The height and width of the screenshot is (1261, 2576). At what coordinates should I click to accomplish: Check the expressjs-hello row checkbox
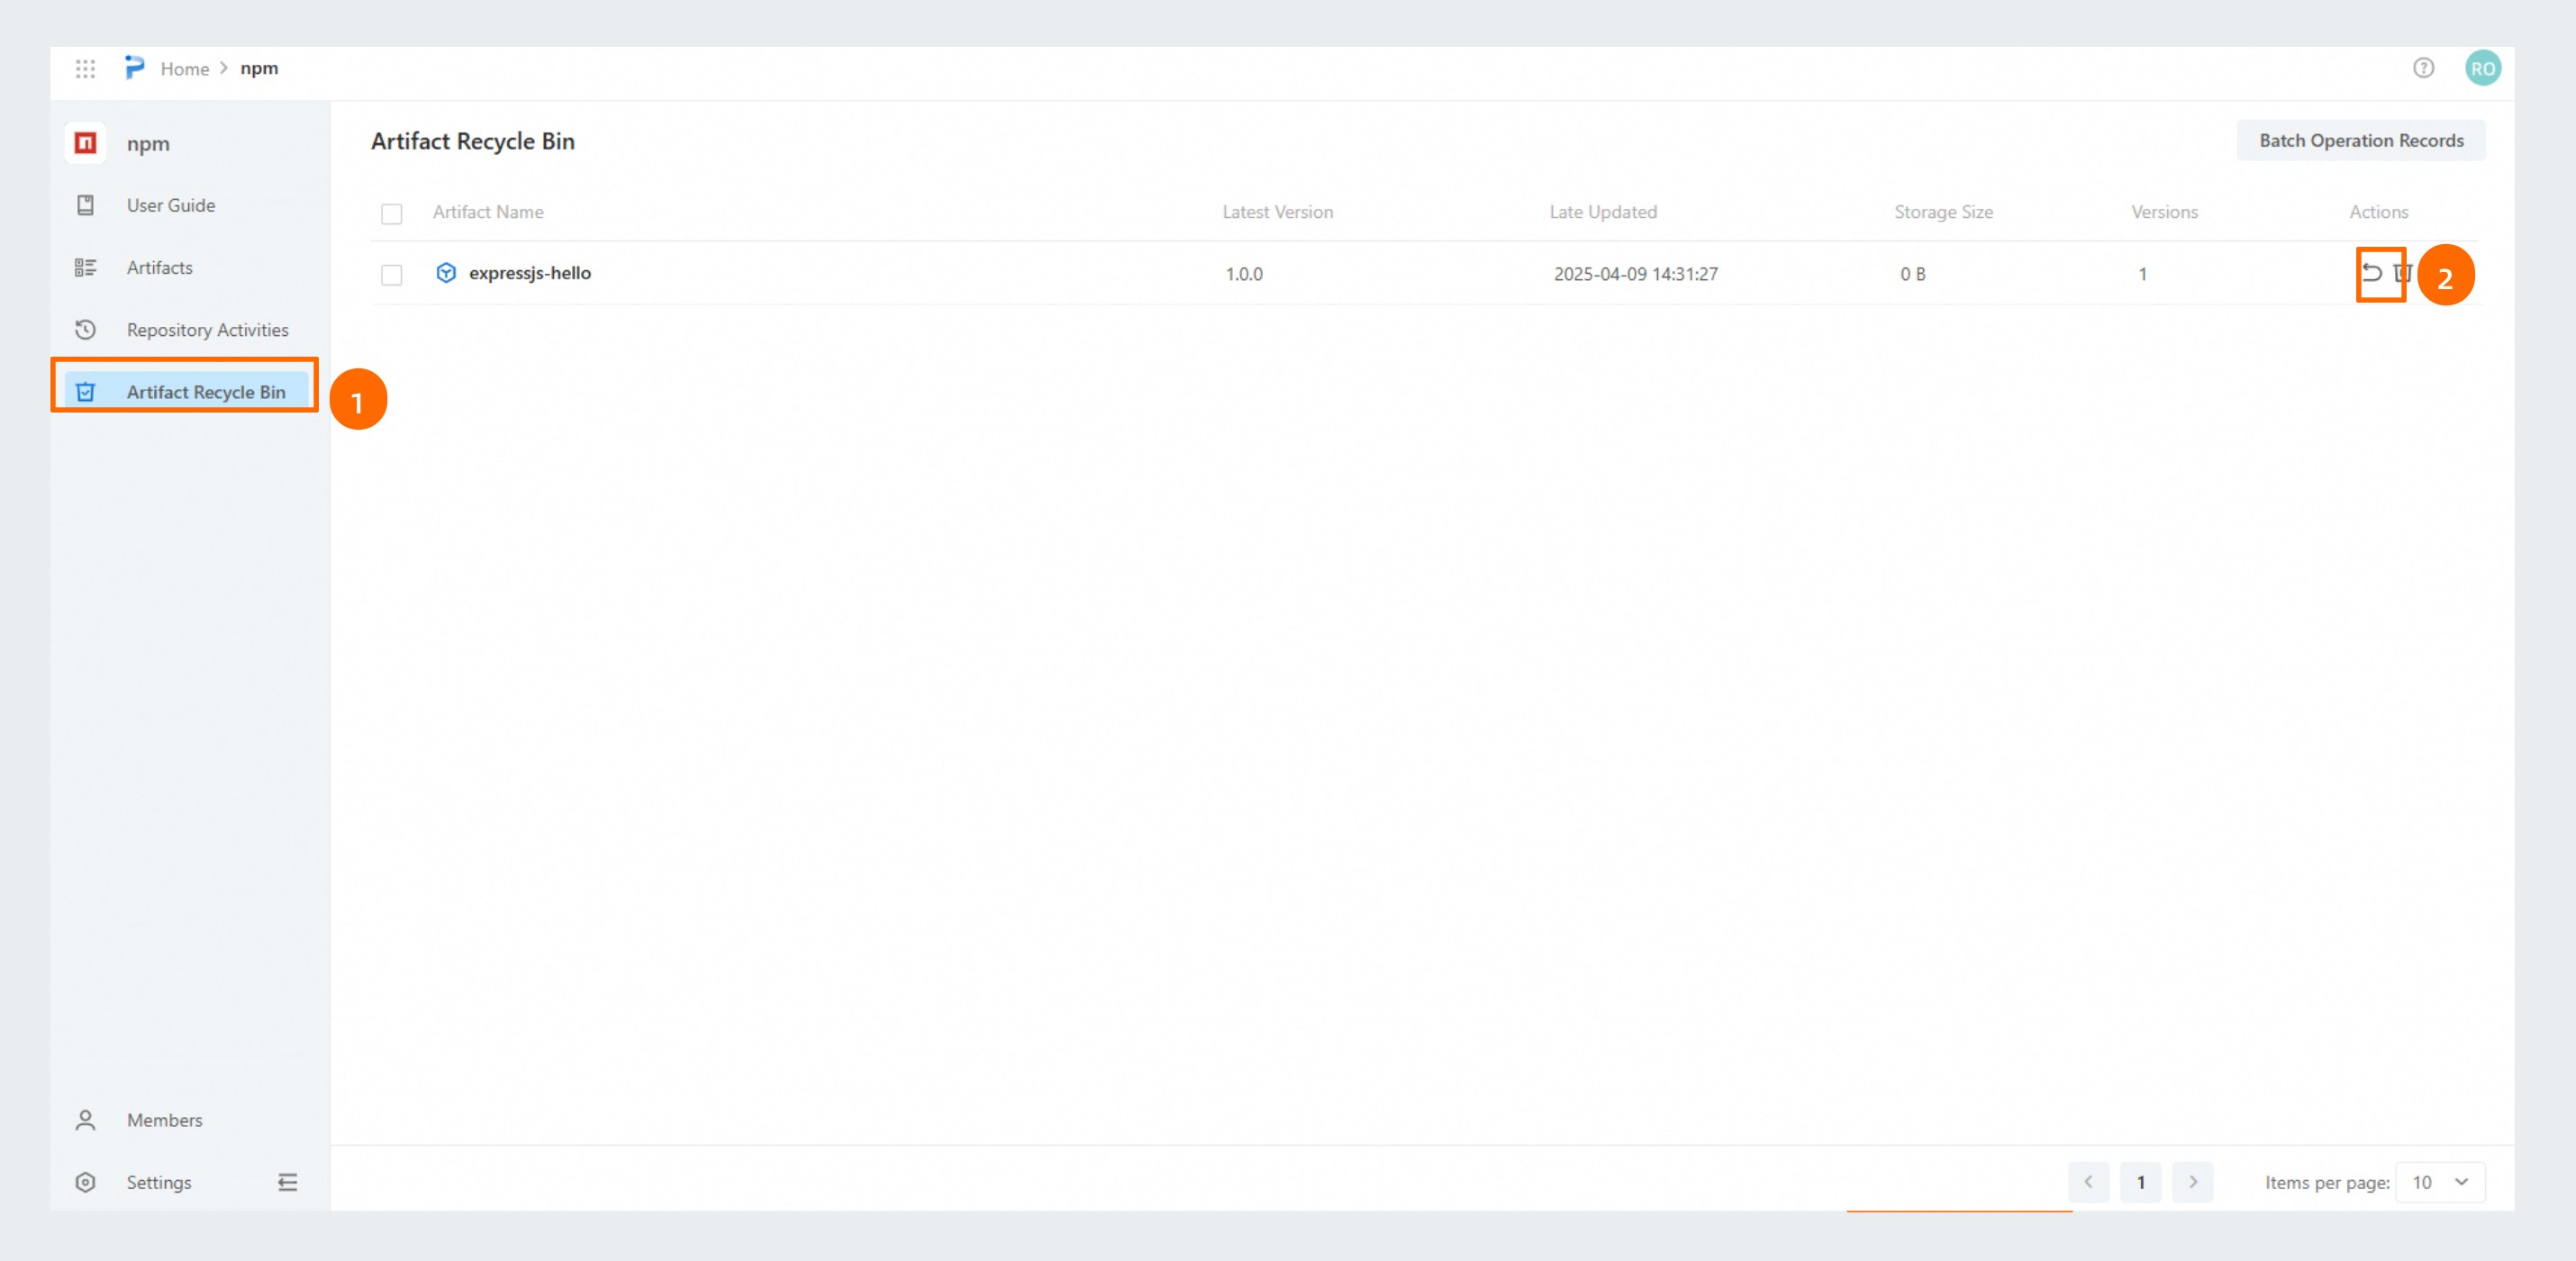[x=391, y=275]
